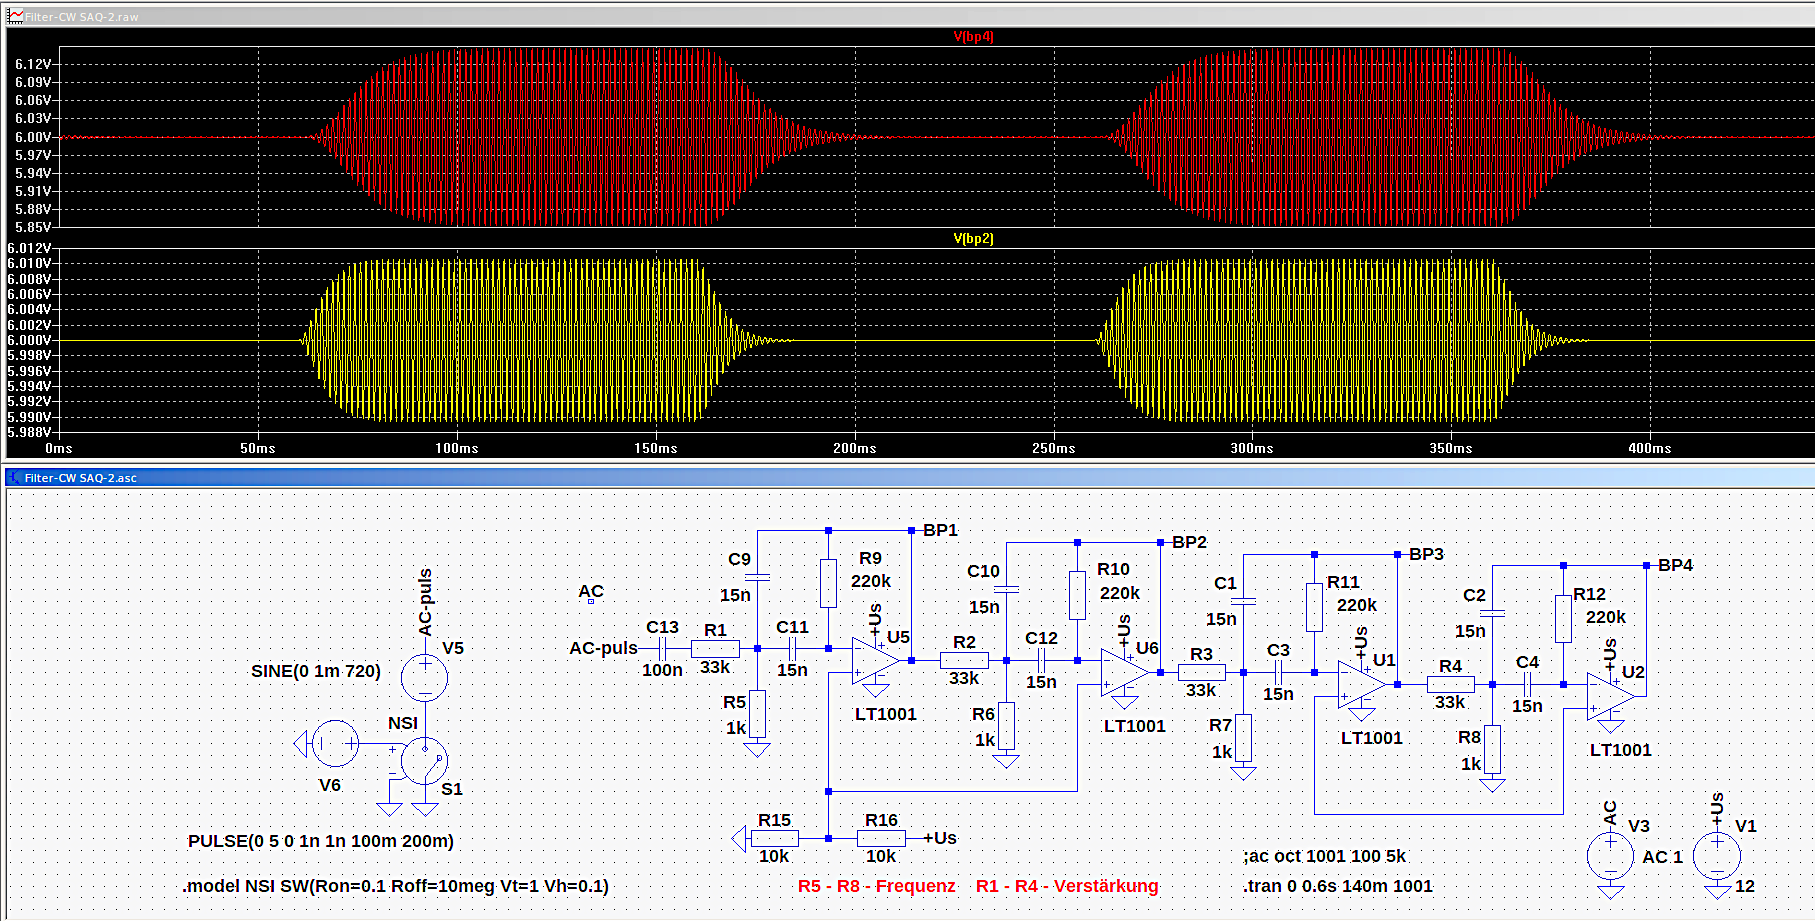Screen dimensions: 1815x921
Task: Click the V1 supply voltage source symbol
Action: tap(1717, 856)
